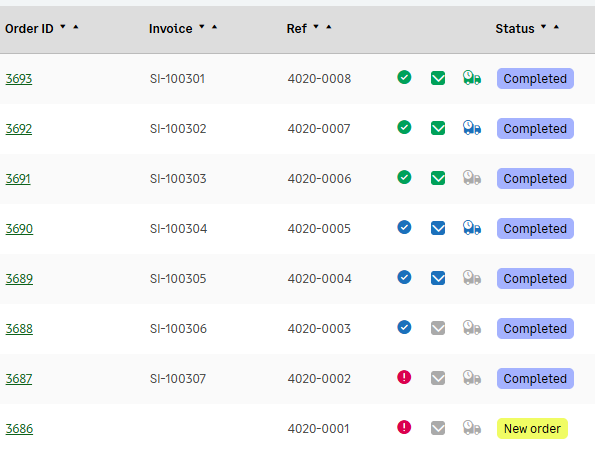Click grey envelope icon for order 3687
Screen dimensions: 595x454
pyautogui.click(x=438, y=378)
